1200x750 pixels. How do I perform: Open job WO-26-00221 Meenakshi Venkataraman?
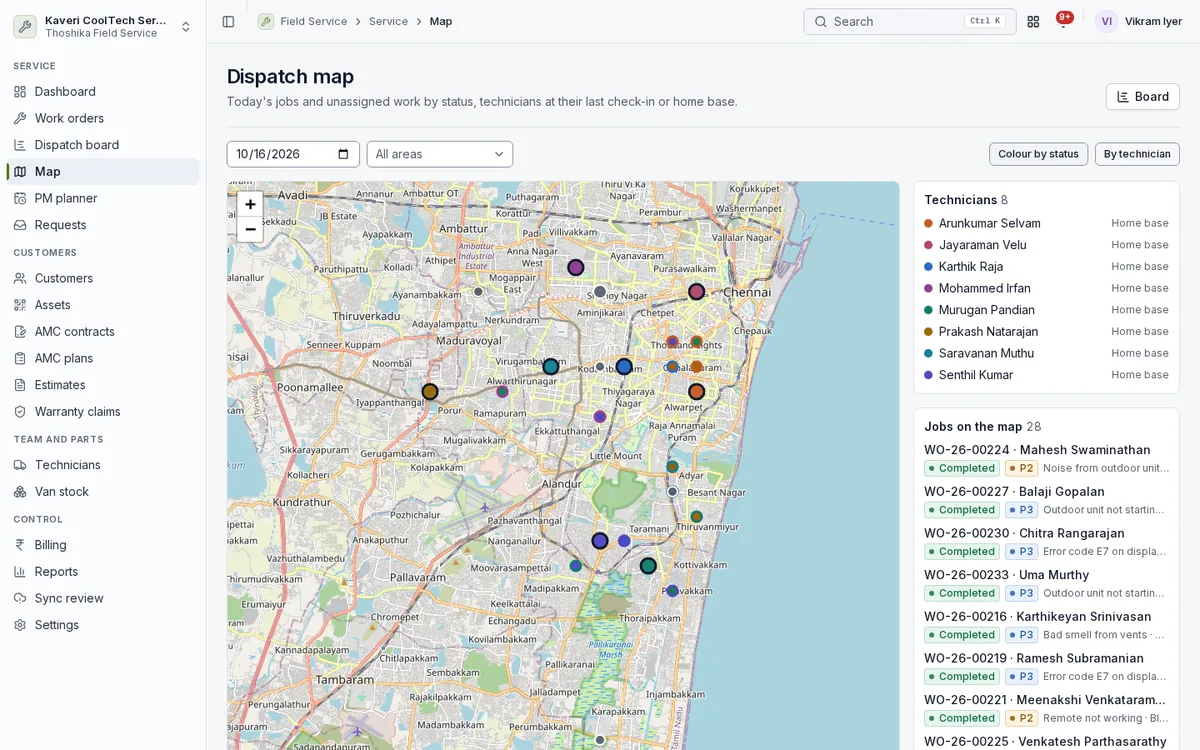click(x=1046, y=709)
